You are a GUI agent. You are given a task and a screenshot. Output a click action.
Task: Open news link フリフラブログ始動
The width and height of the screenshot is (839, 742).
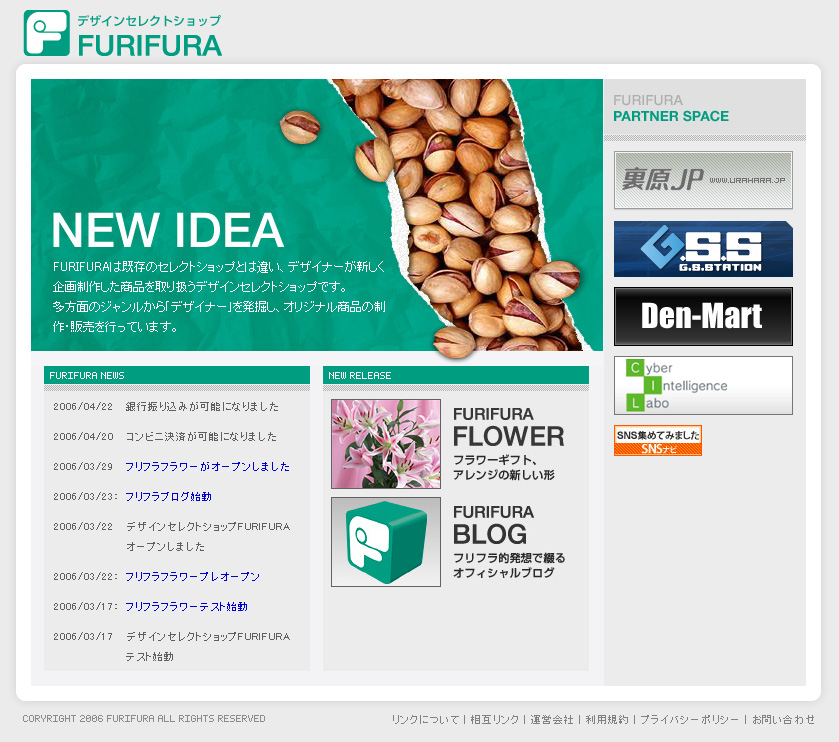168,496
